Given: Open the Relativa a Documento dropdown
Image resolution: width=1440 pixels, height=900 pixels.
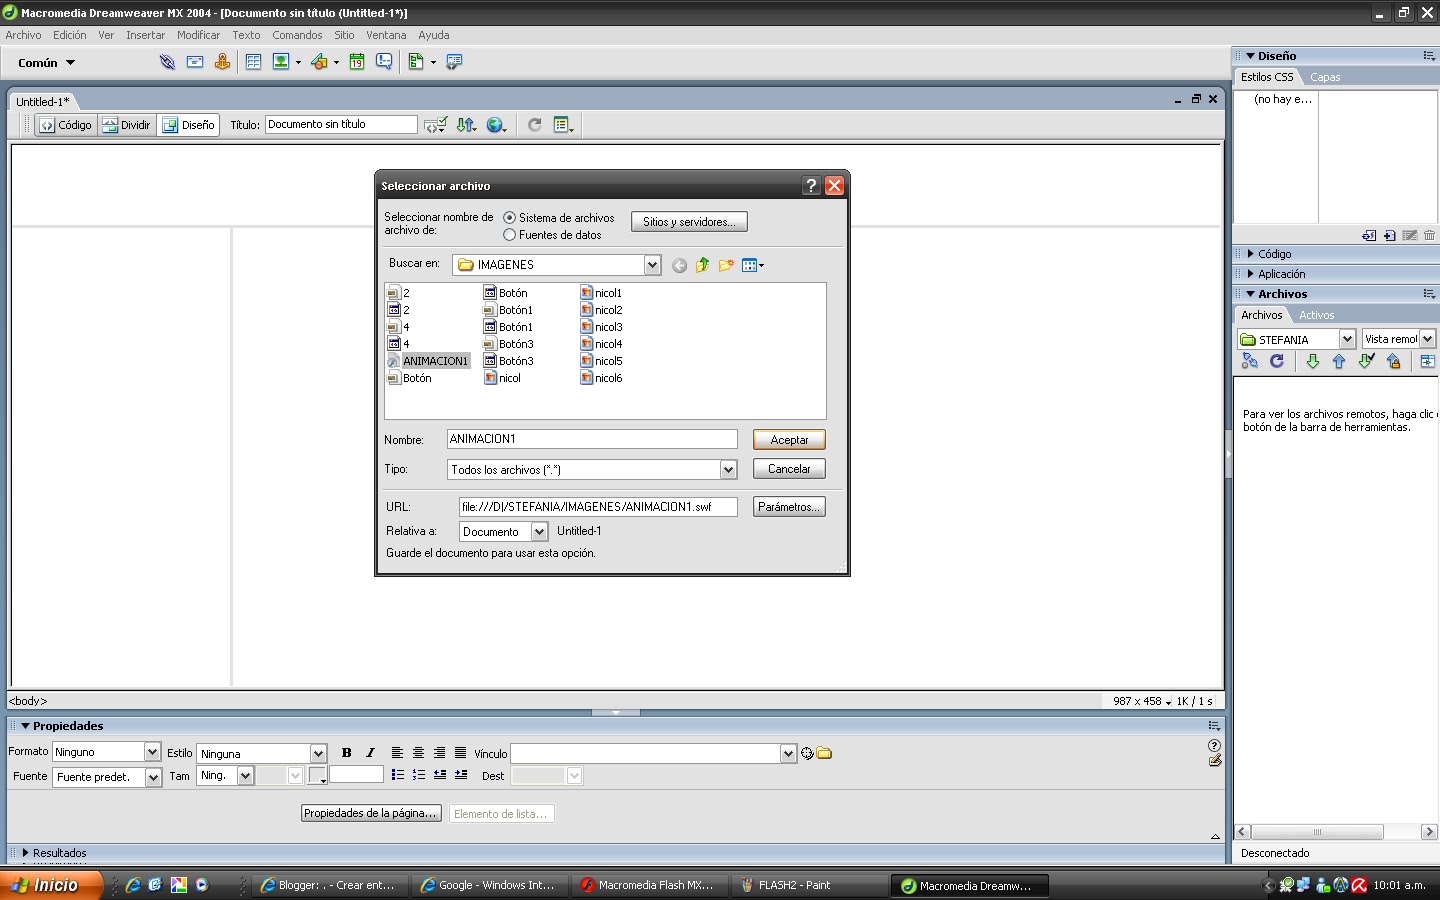Looking at the screenshot, I should click(x=539, y=532).
